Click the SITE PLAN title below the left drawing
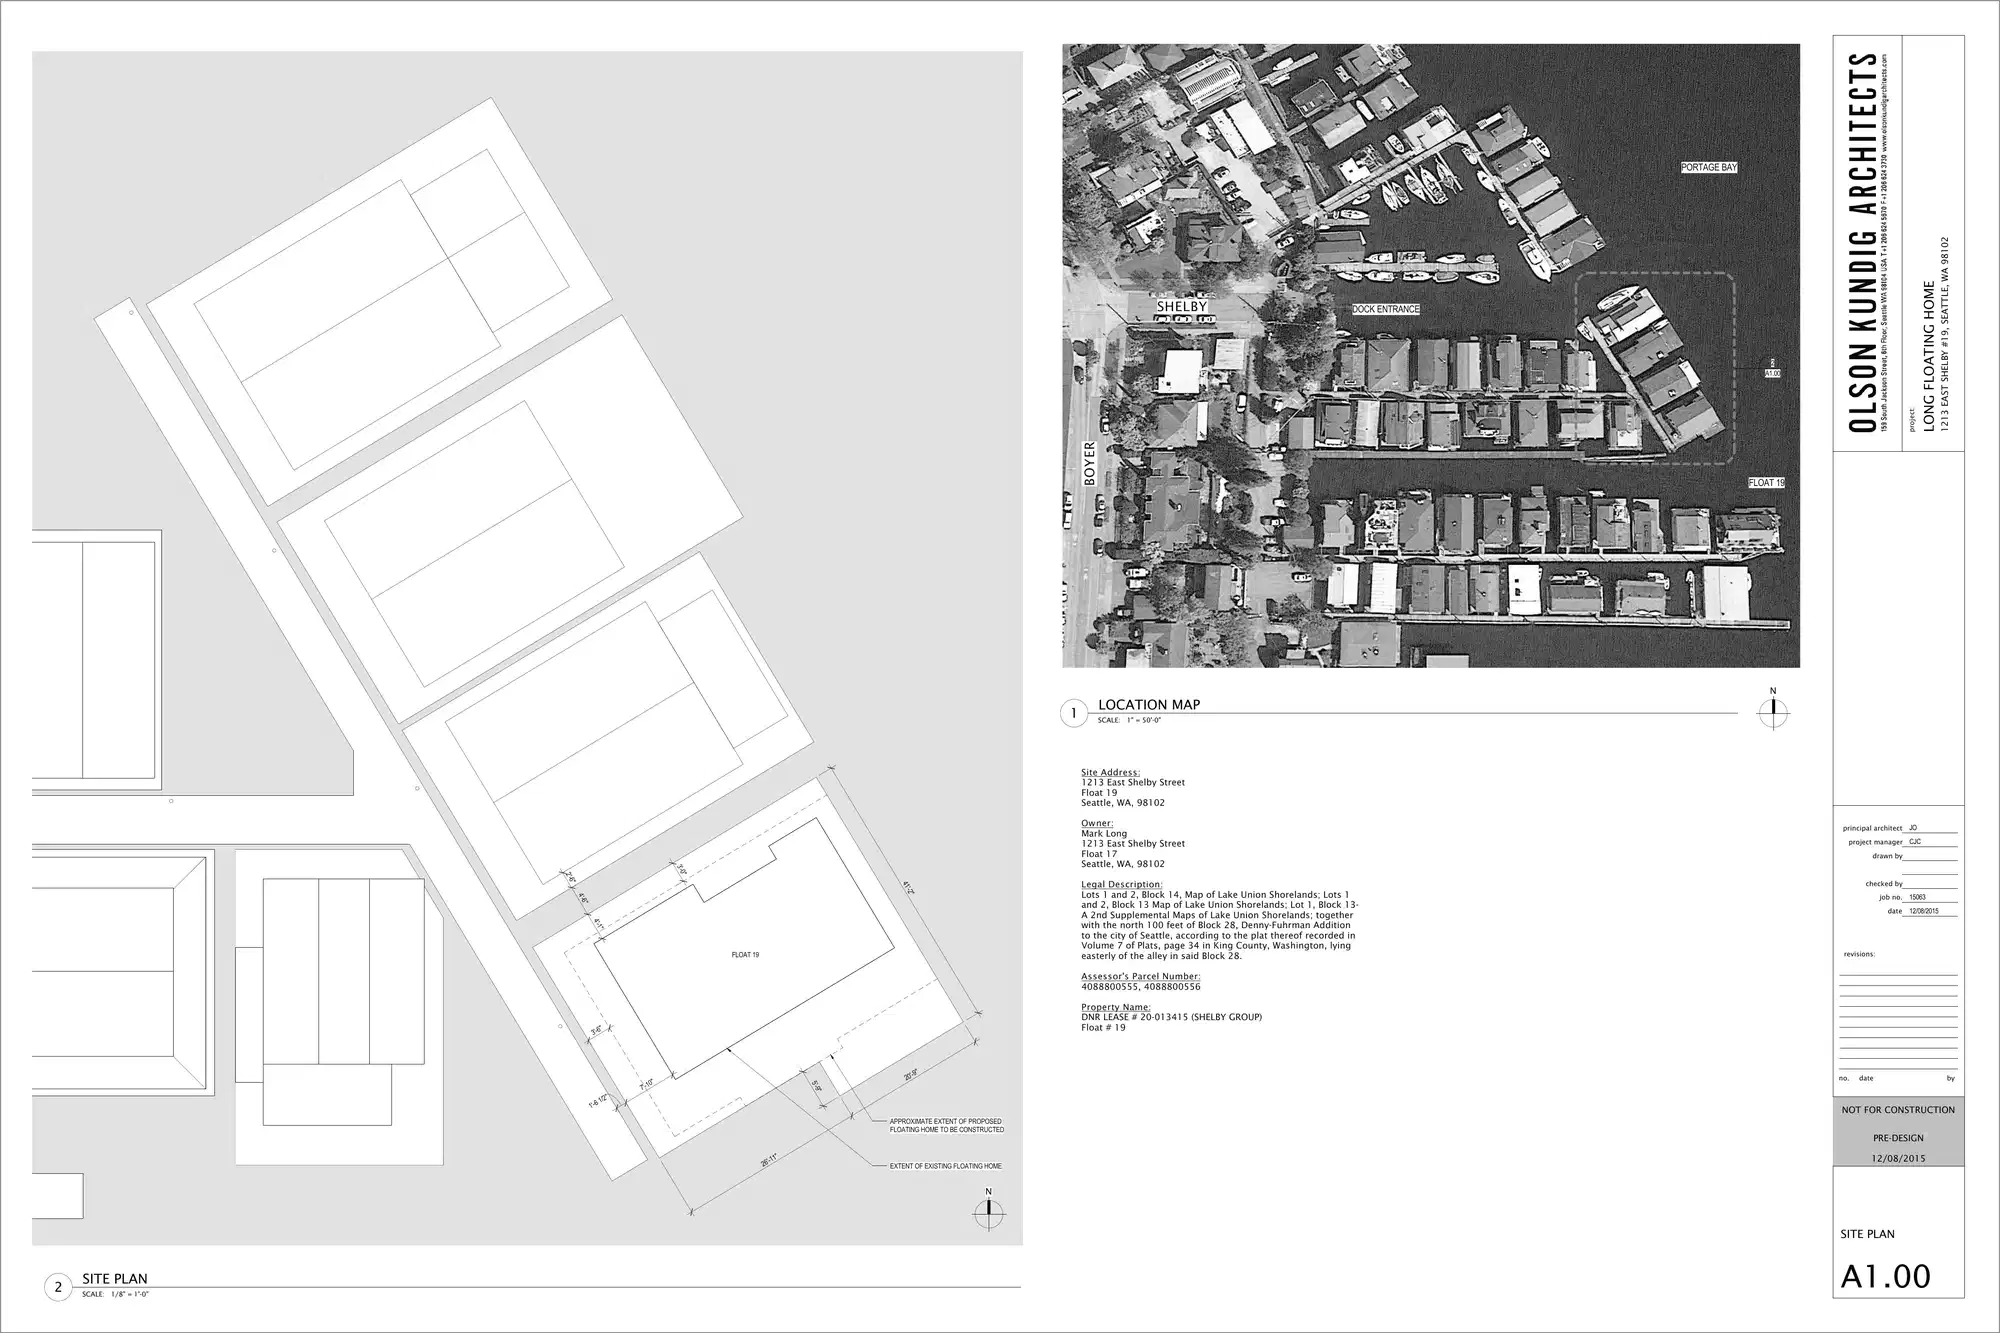Viewport: 2000px width, 1333px height. tap(115, 1278)
